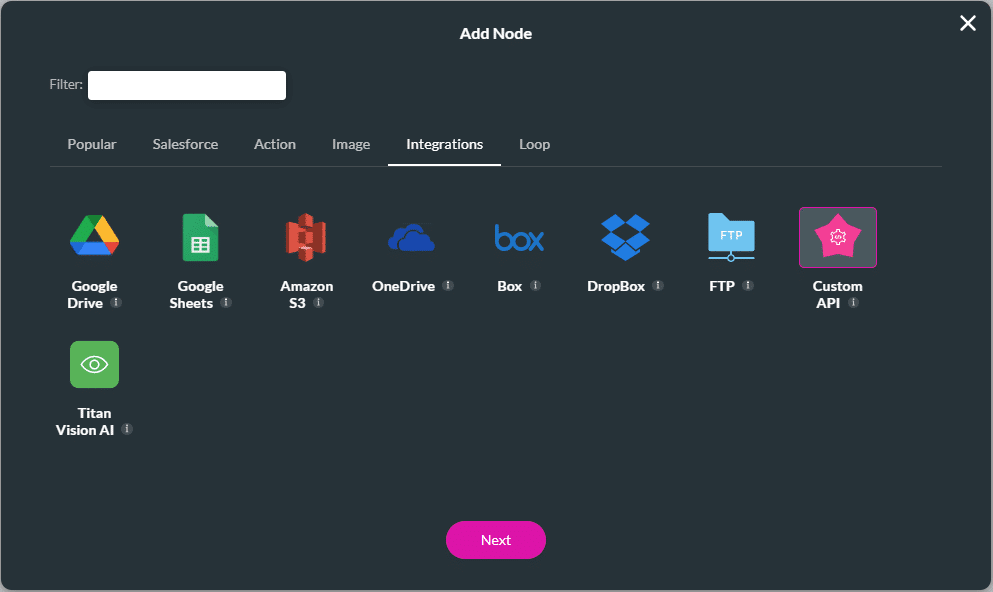
Task: Select the Custom API node
Action: coord(837,237)
